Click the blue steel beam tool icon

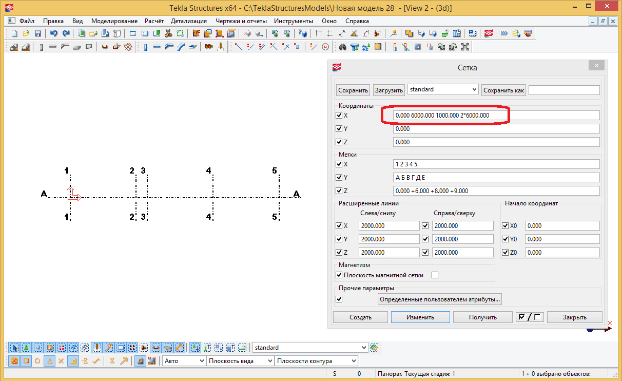[157, 47]
